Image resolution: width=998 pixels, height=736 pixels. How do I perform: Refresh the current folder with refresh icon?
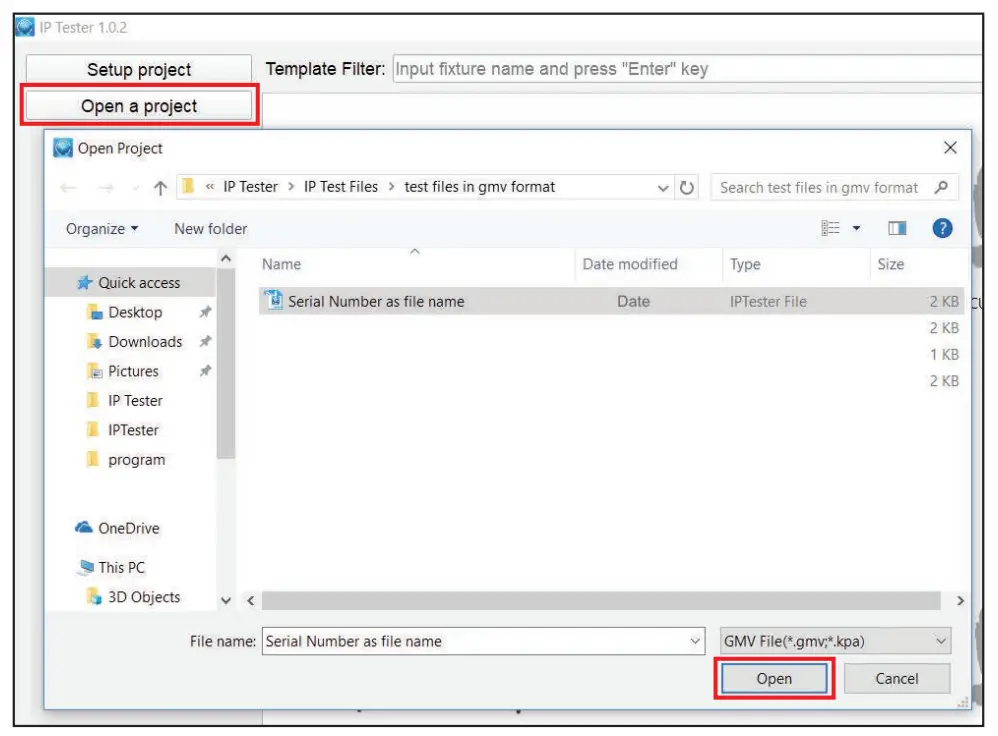coord(687,188)
